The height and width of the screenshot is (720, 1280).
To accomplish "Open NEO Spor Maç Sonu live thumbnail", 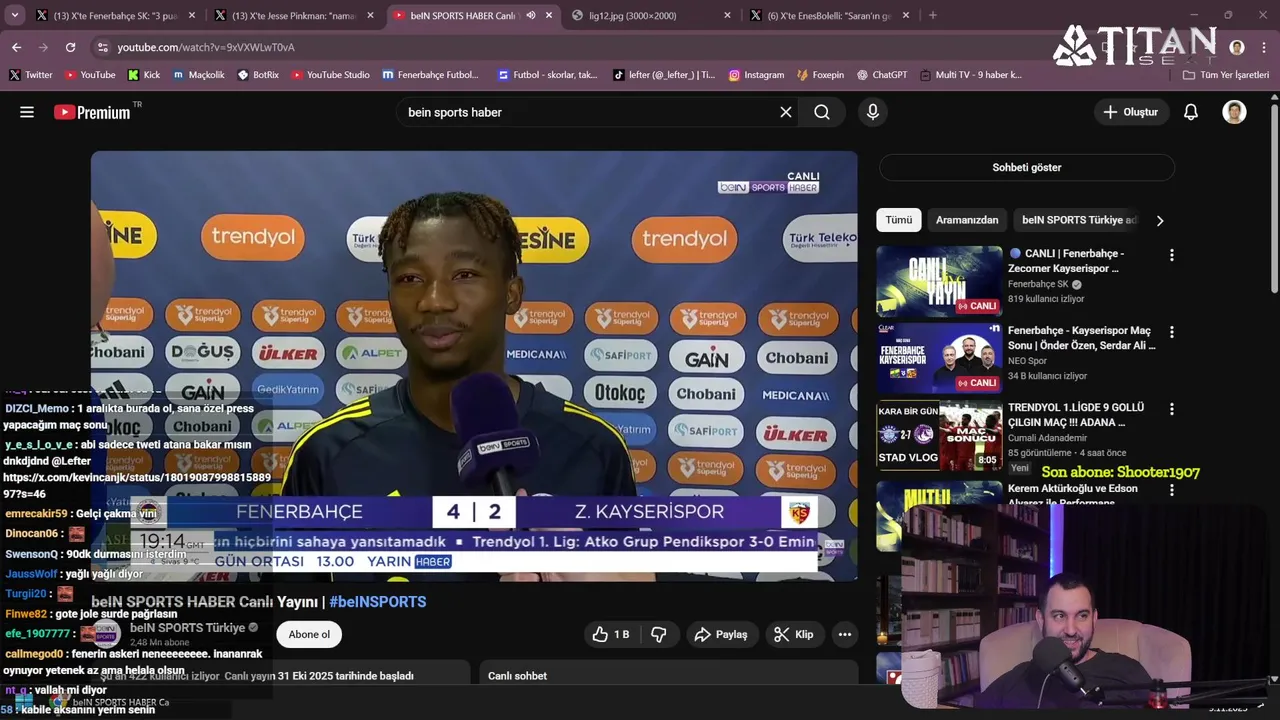I will [939, 358].
